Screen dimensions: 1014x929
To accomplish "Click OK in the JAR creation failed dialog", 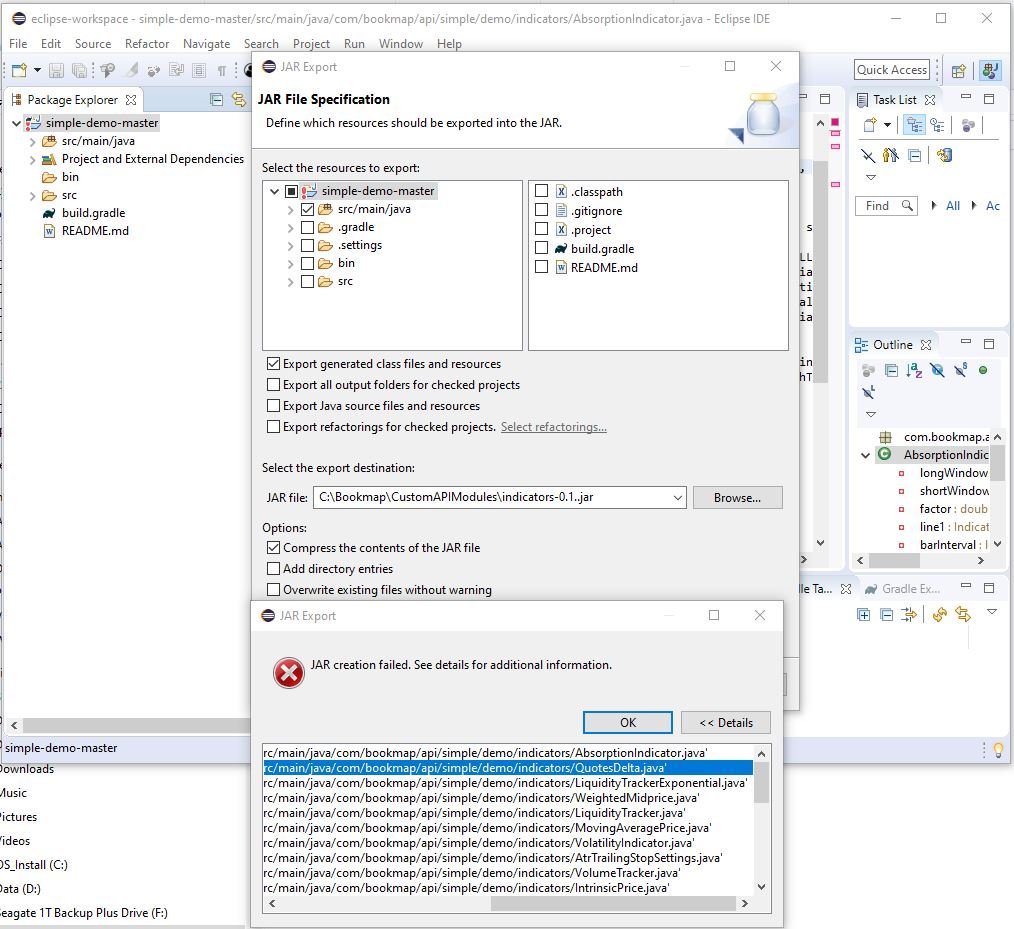I will coord(627,722).
